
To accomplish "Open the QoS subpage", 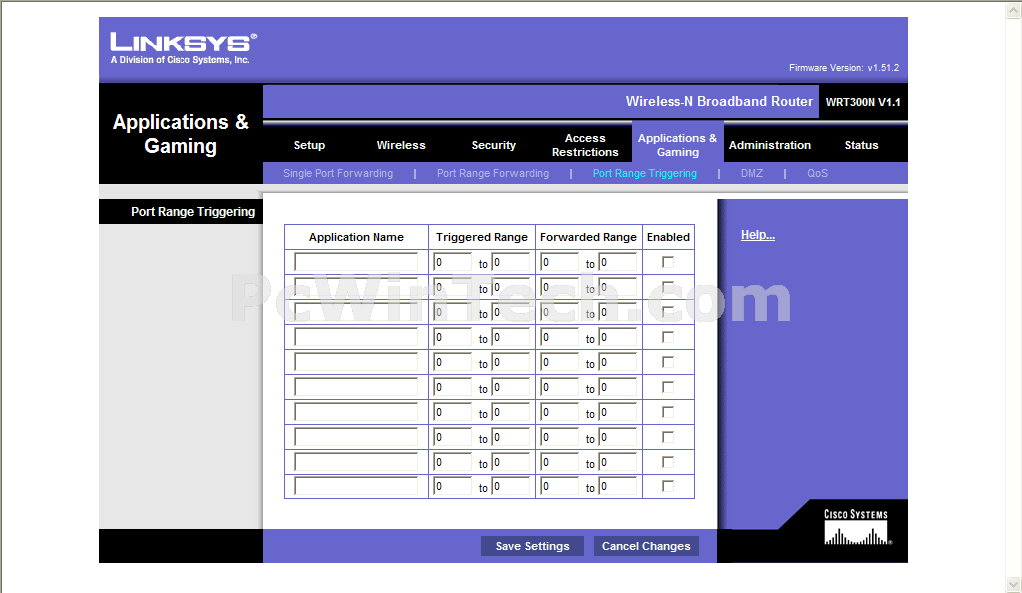I will point(818,173).
